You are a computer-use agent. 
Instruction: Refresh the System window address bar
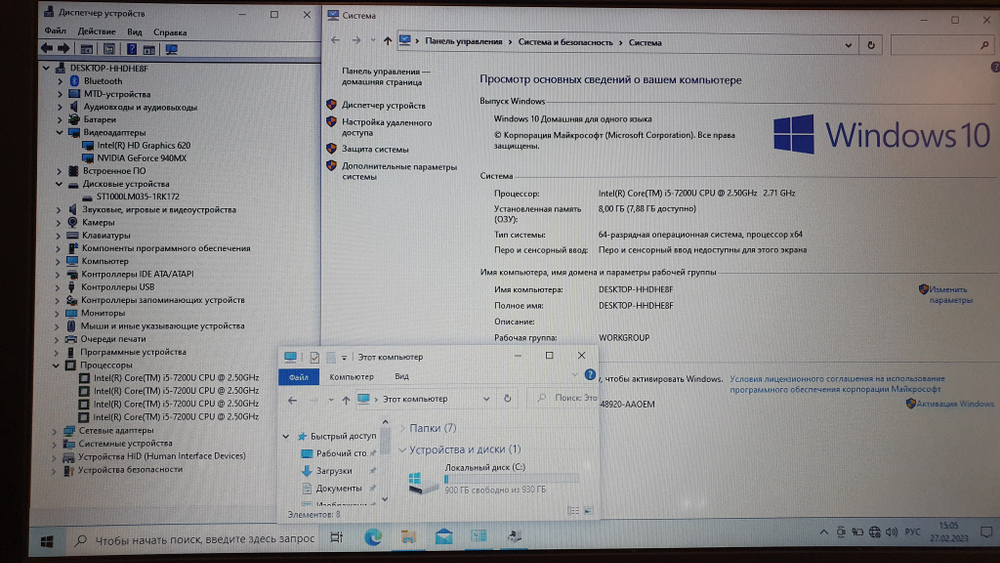(871, 45)
